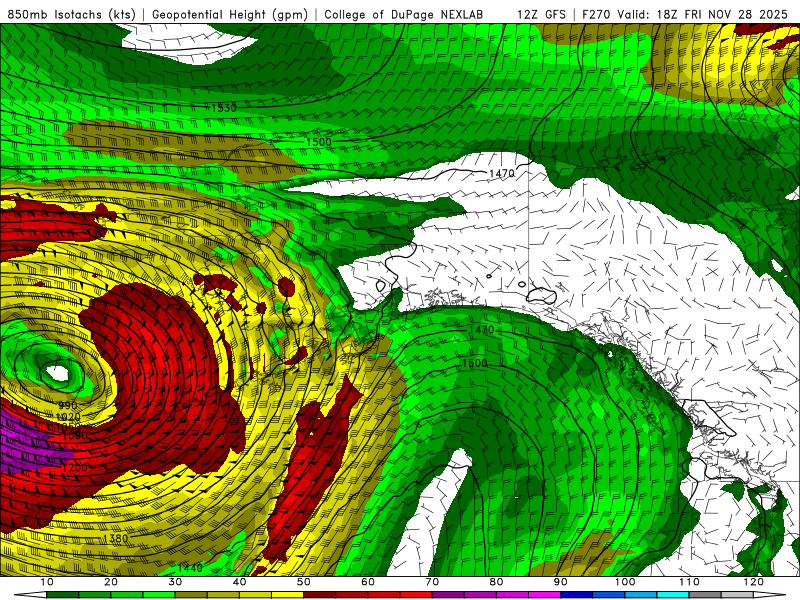
Task: Click the 990 contour label near the low
Action: 67,406
